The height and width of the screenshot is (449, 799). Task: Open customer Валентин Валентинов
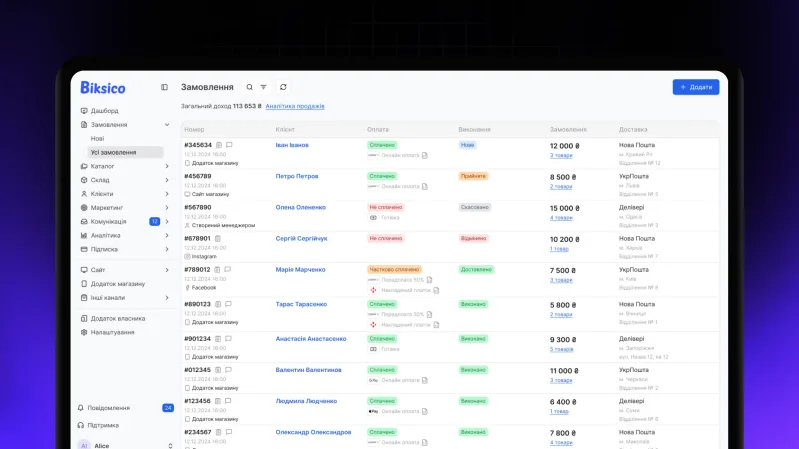(309, 370)
